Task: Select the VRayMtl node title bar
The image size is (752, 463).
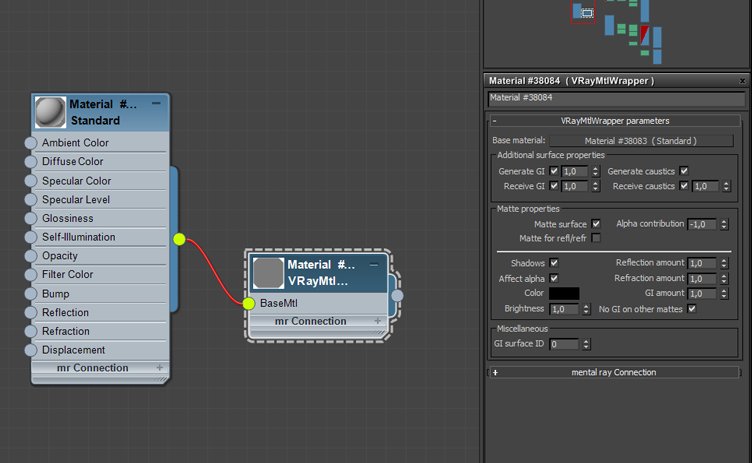Action: (320, 273)
